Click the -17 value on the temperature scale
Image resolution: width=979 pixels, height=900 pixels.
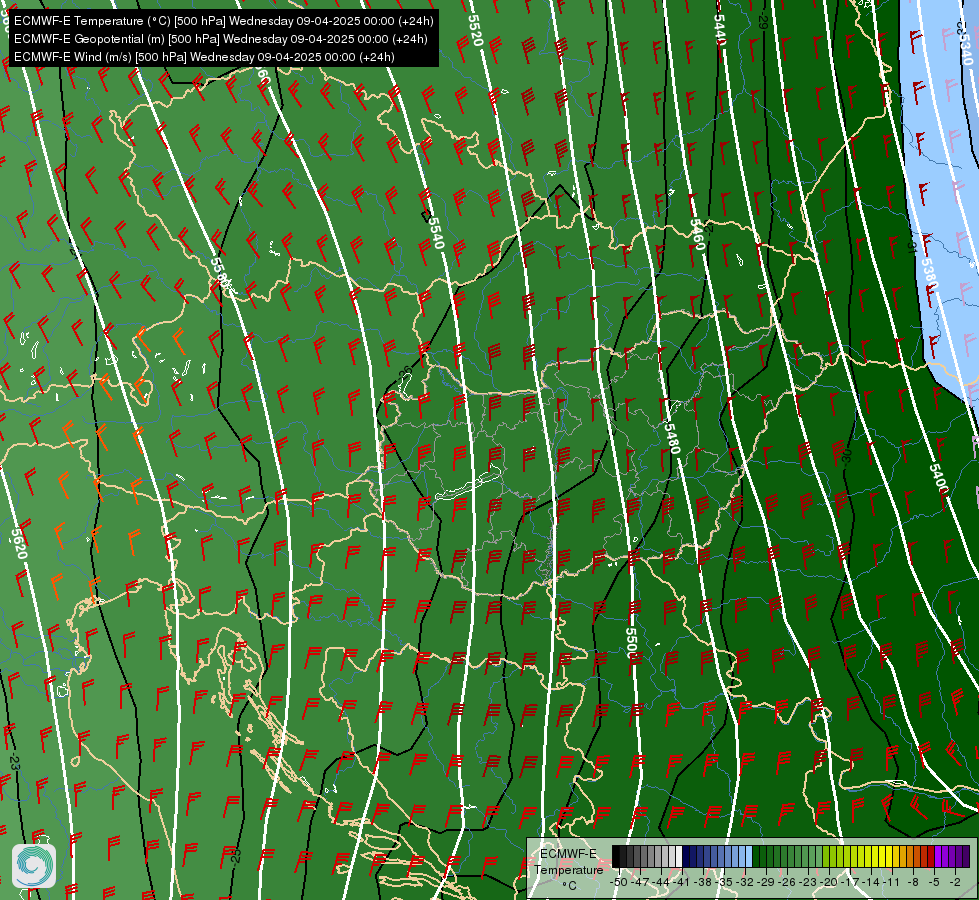pyautogui.click(x=850, y=882)
